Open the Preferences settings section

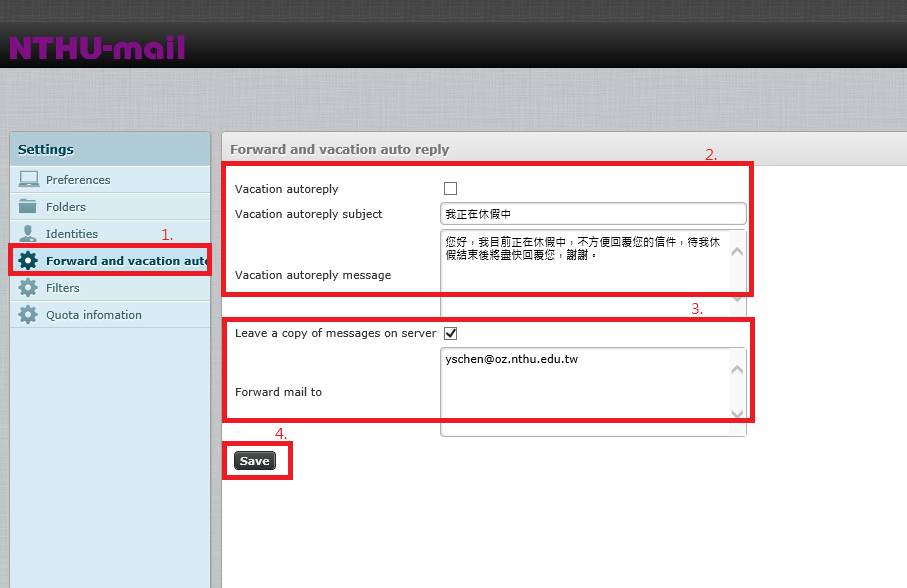[78, 180]
